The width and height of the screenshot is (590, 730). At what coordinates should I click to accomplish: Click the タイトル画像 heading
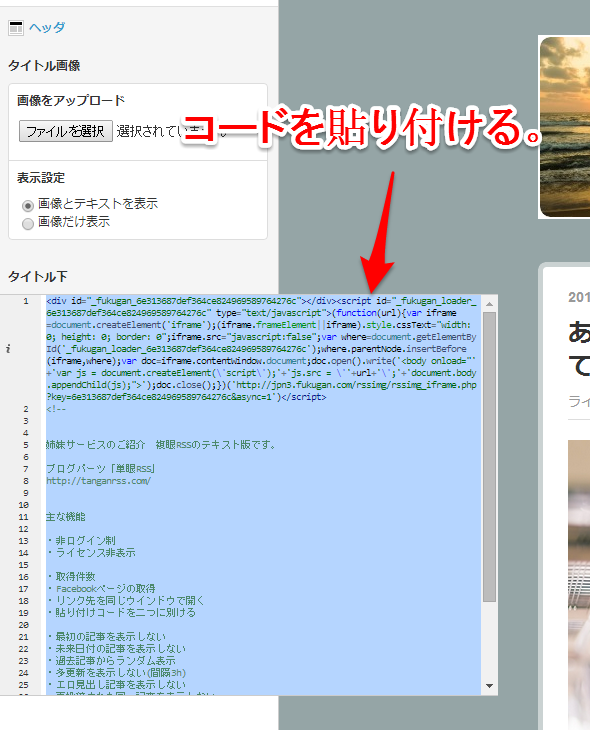coord(44,66)
